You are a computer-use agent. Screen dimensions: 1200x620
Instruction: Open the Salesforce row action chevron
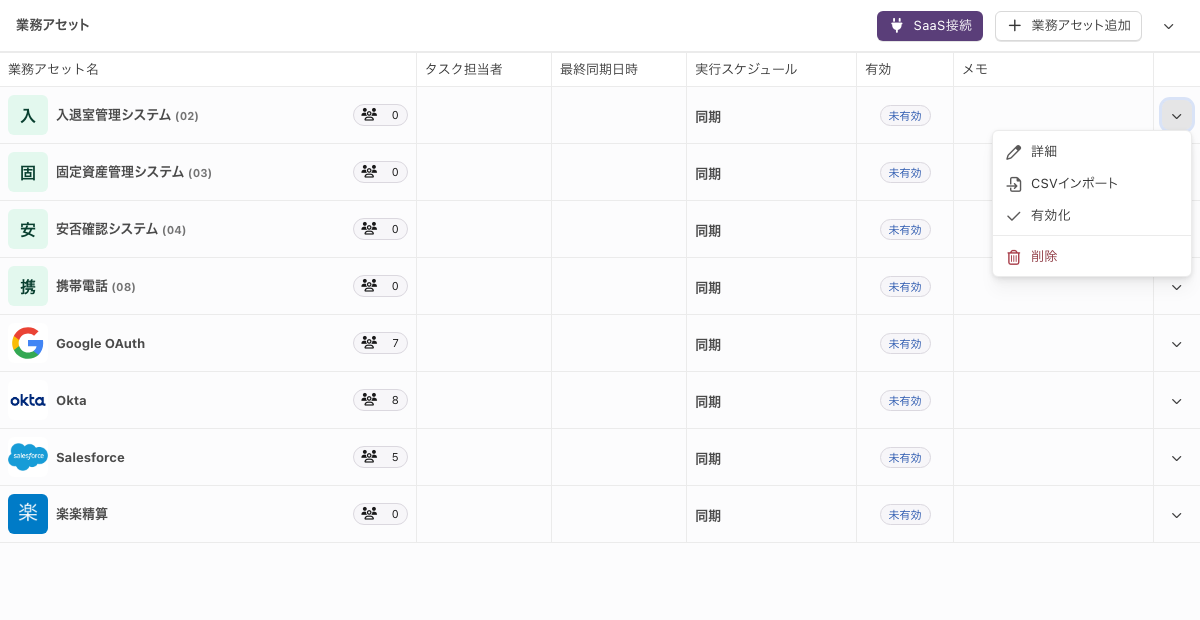coord(1176,458)
